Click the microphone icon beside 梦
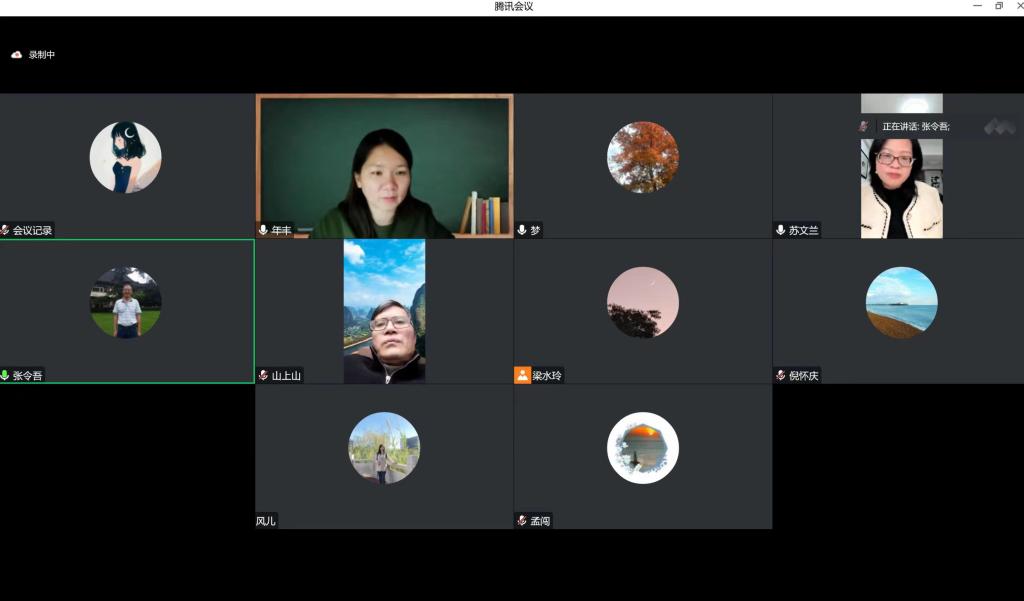The height and width of the screenshot is (601, 1024). (522, 230)
